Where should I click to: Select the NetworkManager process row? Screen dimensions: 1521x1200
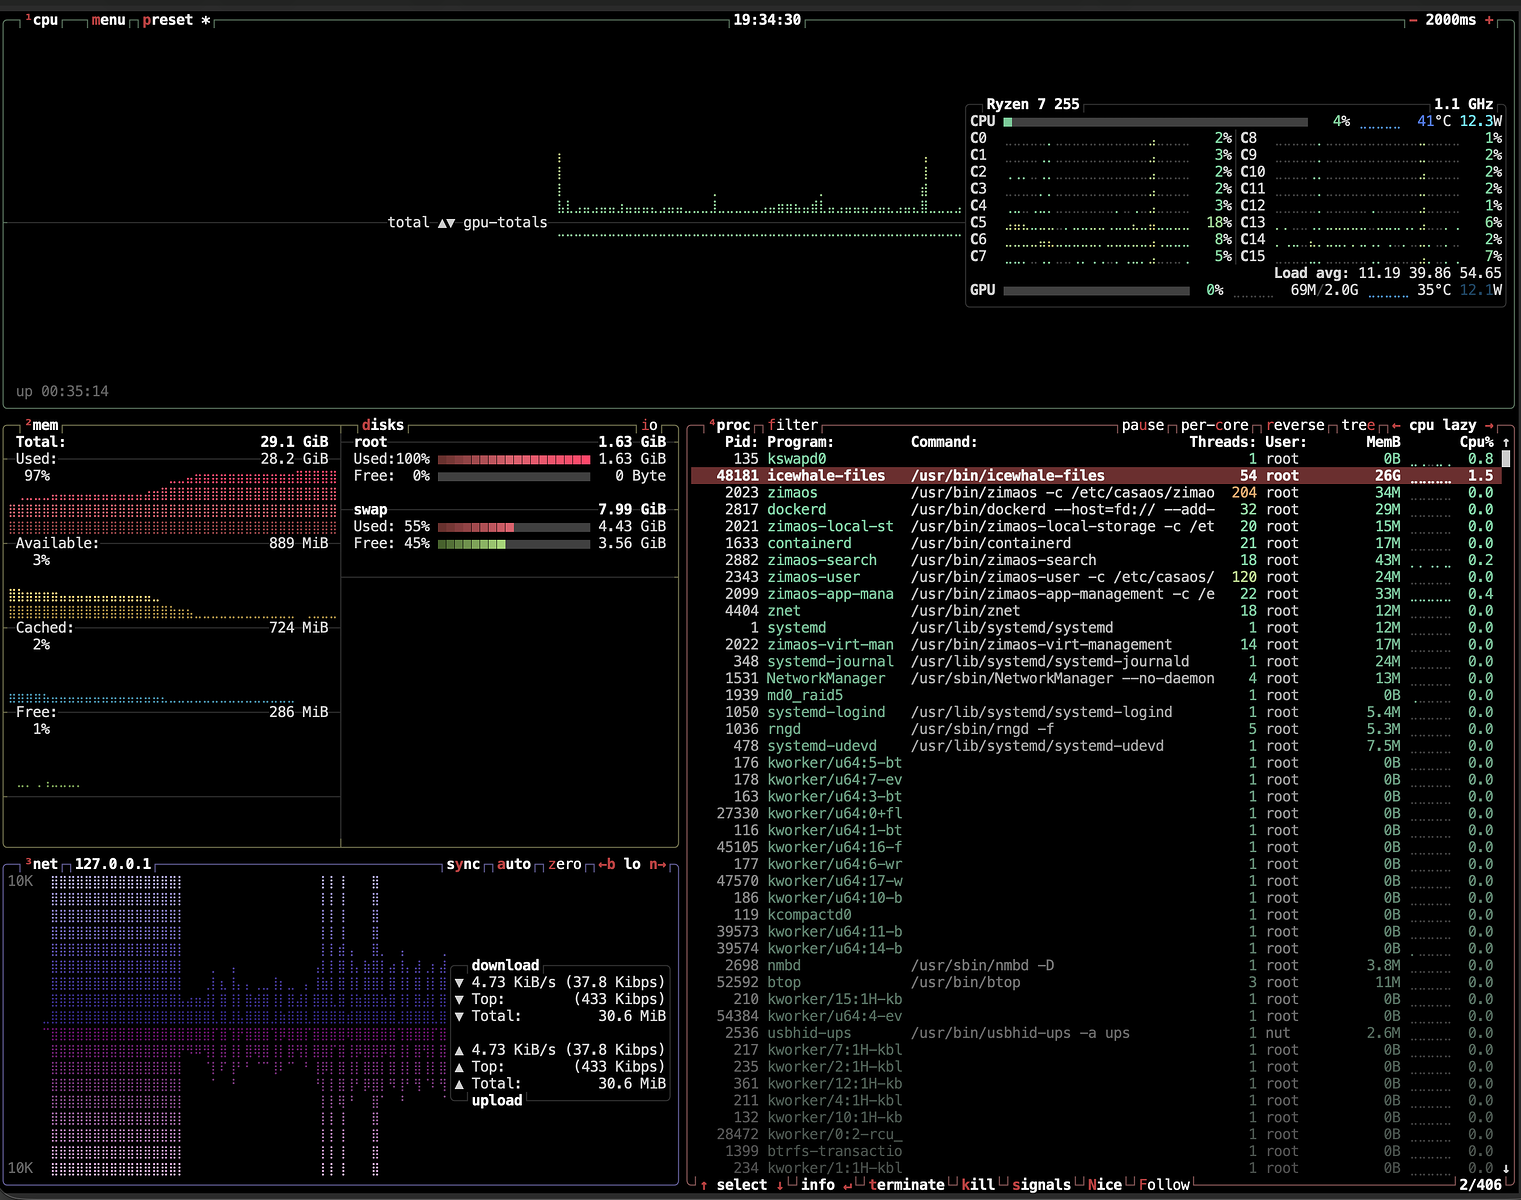click(1096, 679)
